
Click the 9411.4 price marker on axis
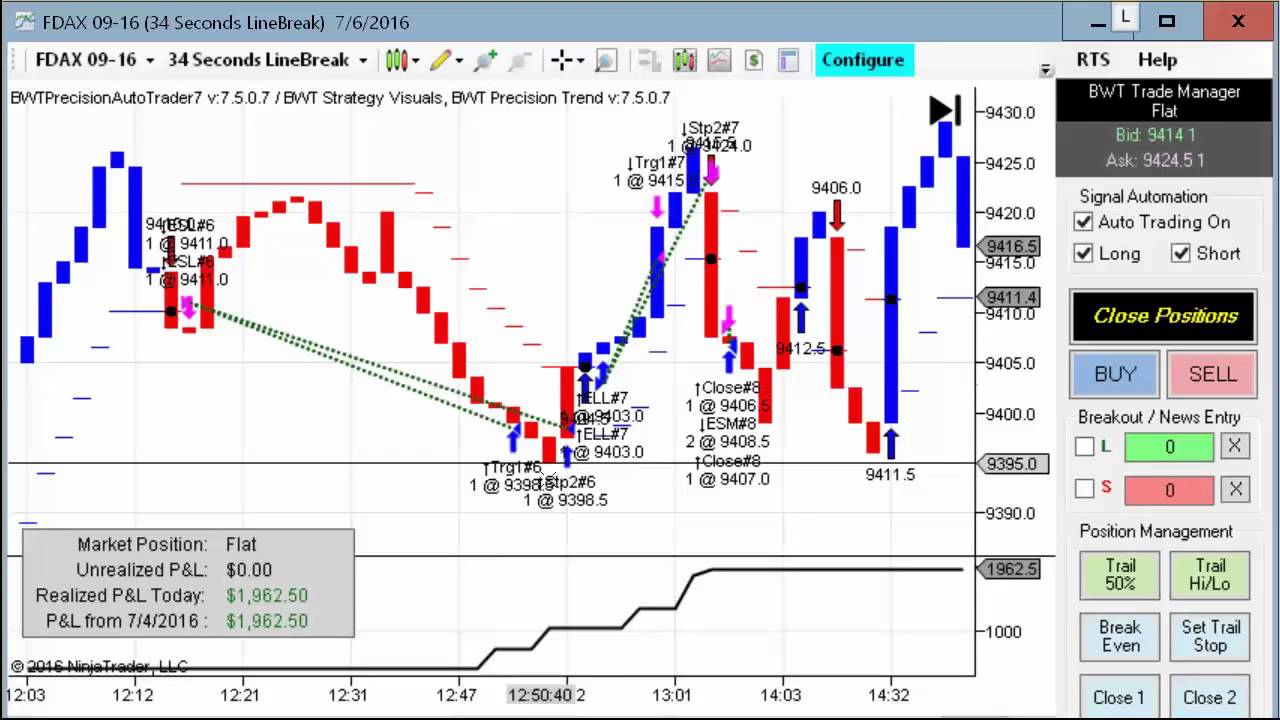(x=1010, y=297)
